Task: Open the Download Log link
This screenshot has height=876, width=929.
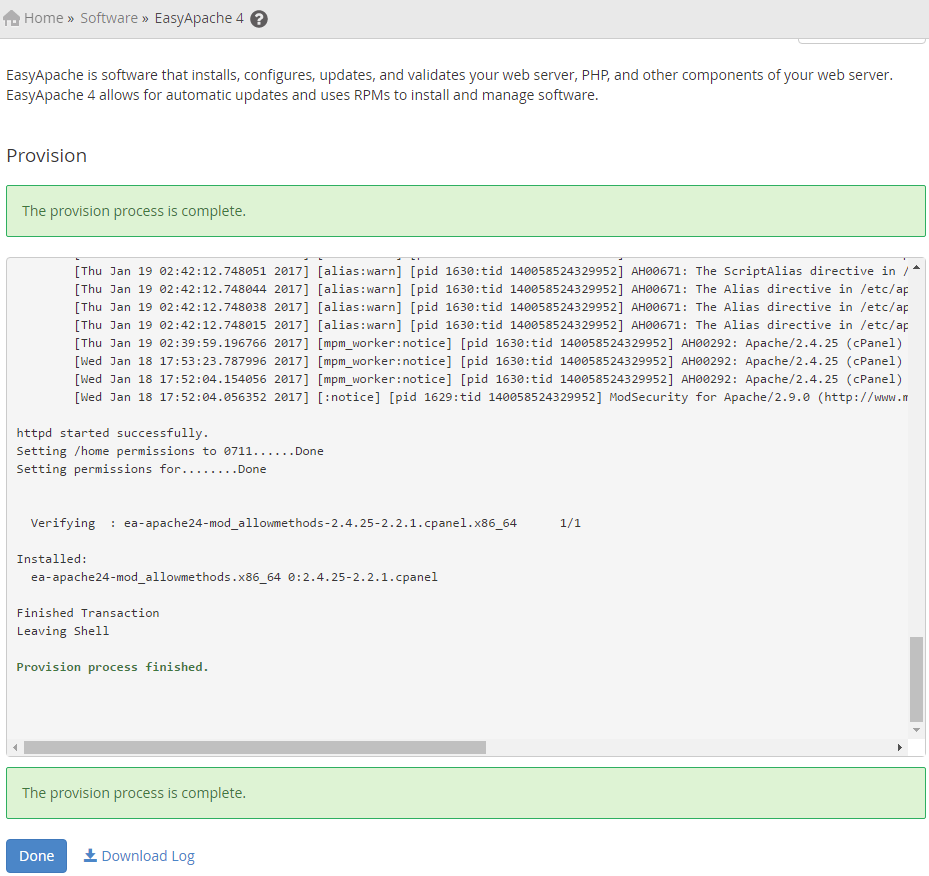Action: pos(148,856)
